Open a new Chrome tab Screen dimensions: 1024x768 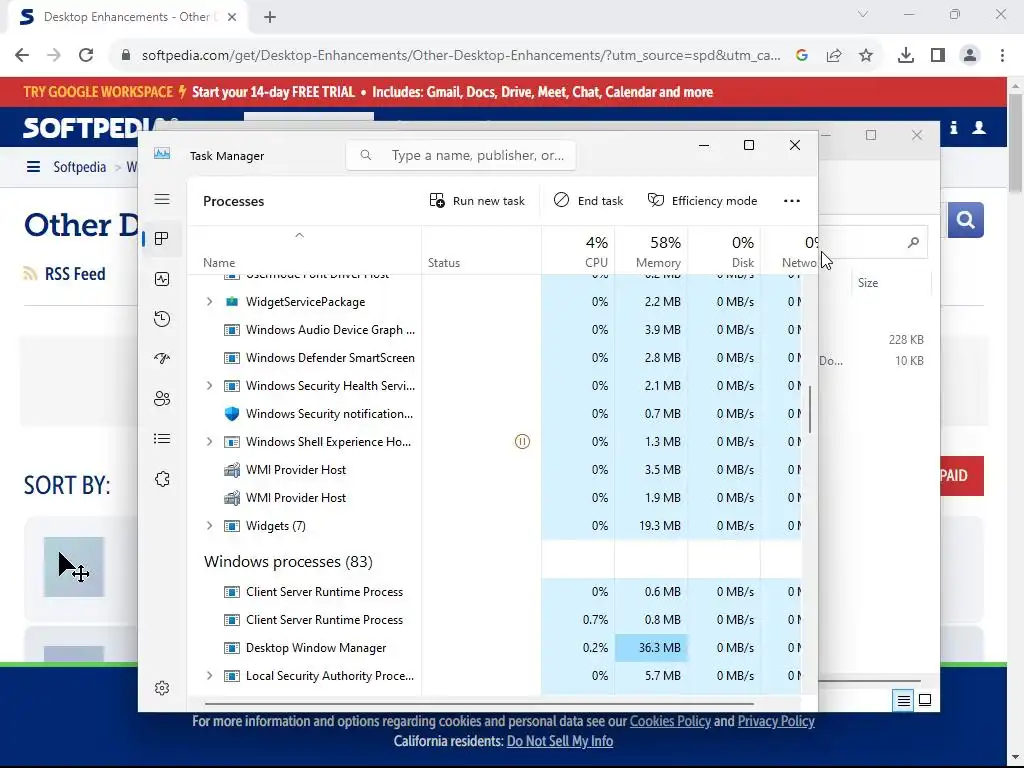coord(270,17)
